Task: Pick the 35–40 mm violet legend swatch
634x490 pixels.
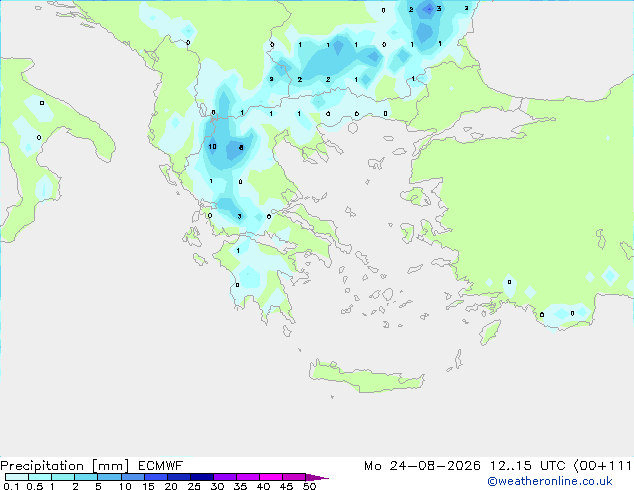Action: point(248,477)
